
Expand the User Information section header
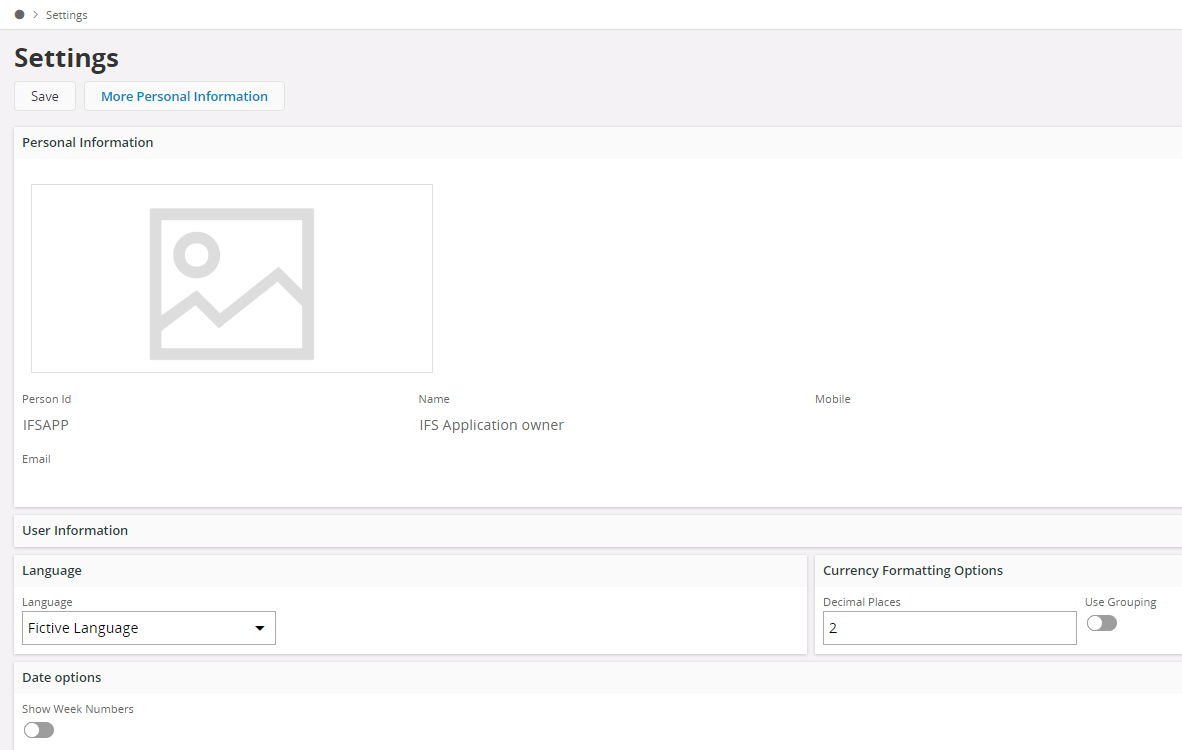75,530
